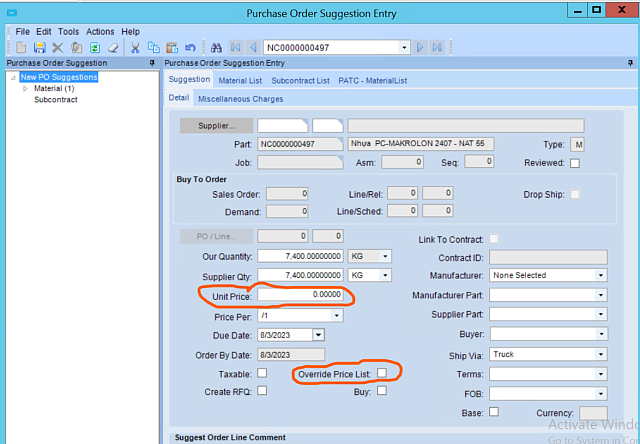Click the green Refresh toolbar icon
Image resolution: width=640 pixels, height=444 pixels.
pyautogui.click(x=95, y=48)
